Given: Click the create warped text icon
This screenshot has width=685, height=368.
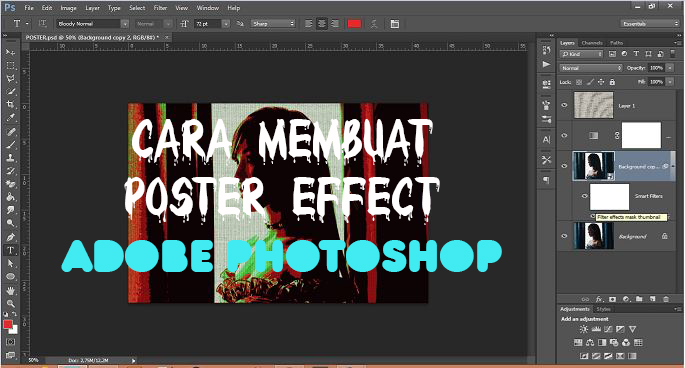Looking at the screenshot, I should pos(374,24).
